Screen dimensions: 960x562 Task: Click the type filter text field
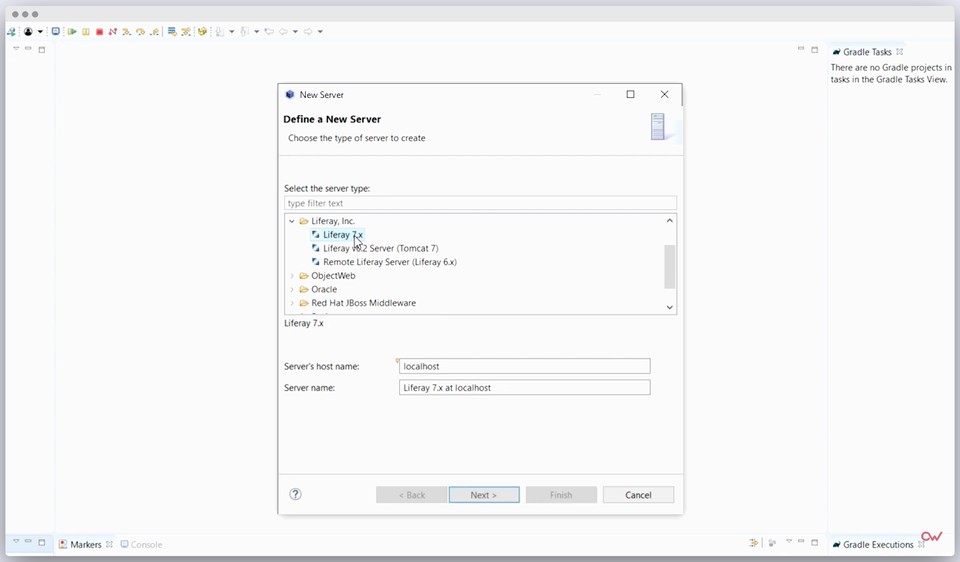coord(480,203)
